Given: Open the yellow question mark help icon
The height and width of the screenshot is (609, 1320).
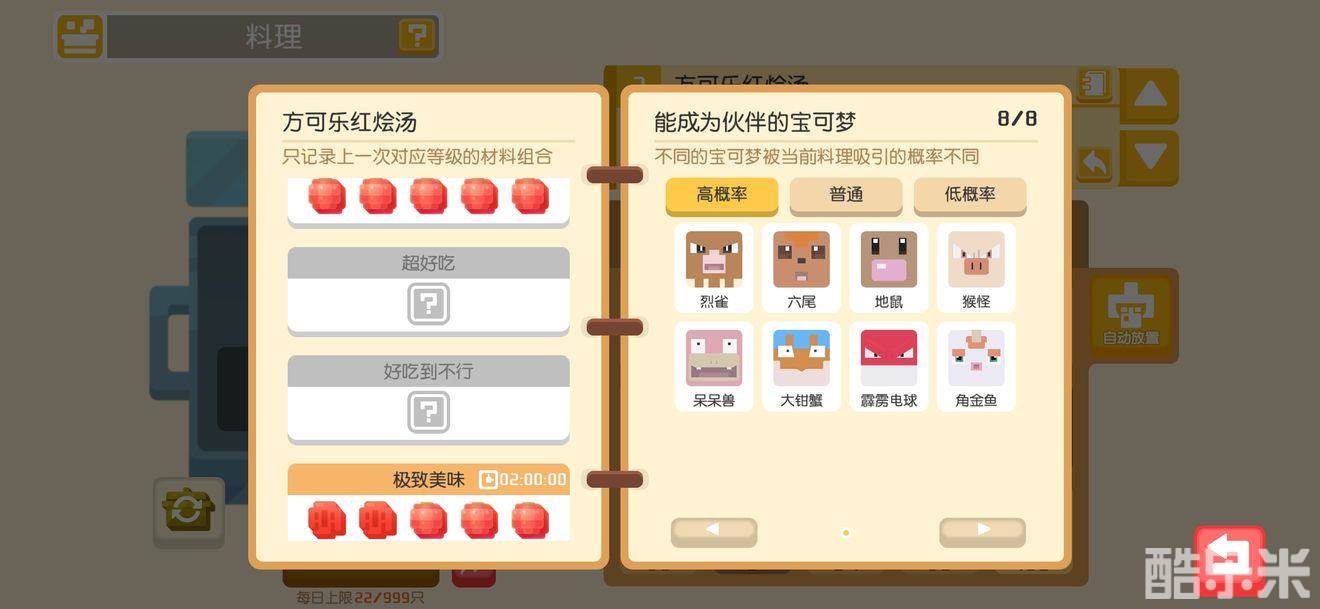Looking at the screenshot, I should click(x=417, y=36).
